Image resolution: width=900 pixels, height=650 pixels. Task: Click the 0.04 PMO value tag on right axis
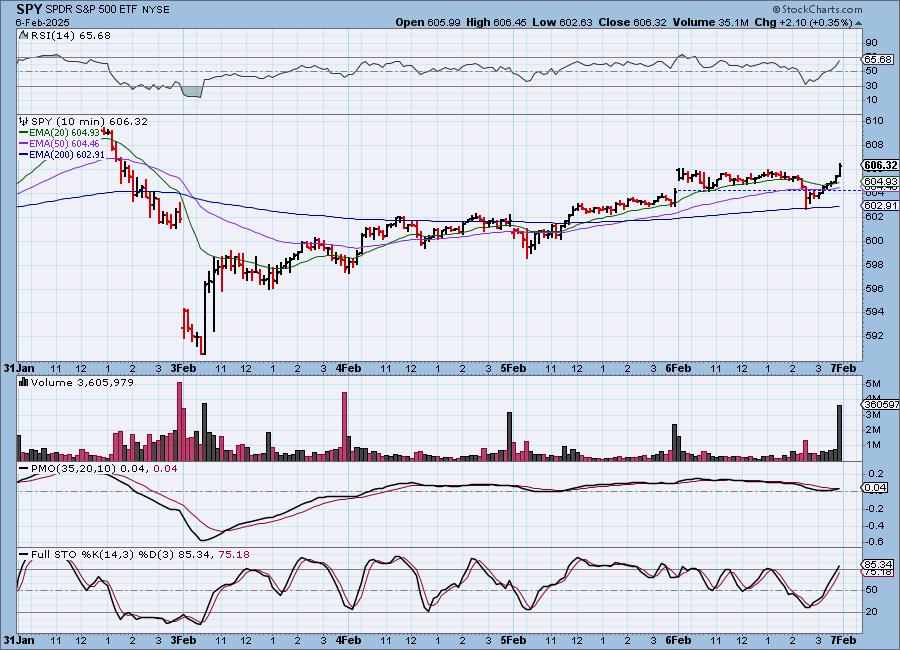pos(876,488)
